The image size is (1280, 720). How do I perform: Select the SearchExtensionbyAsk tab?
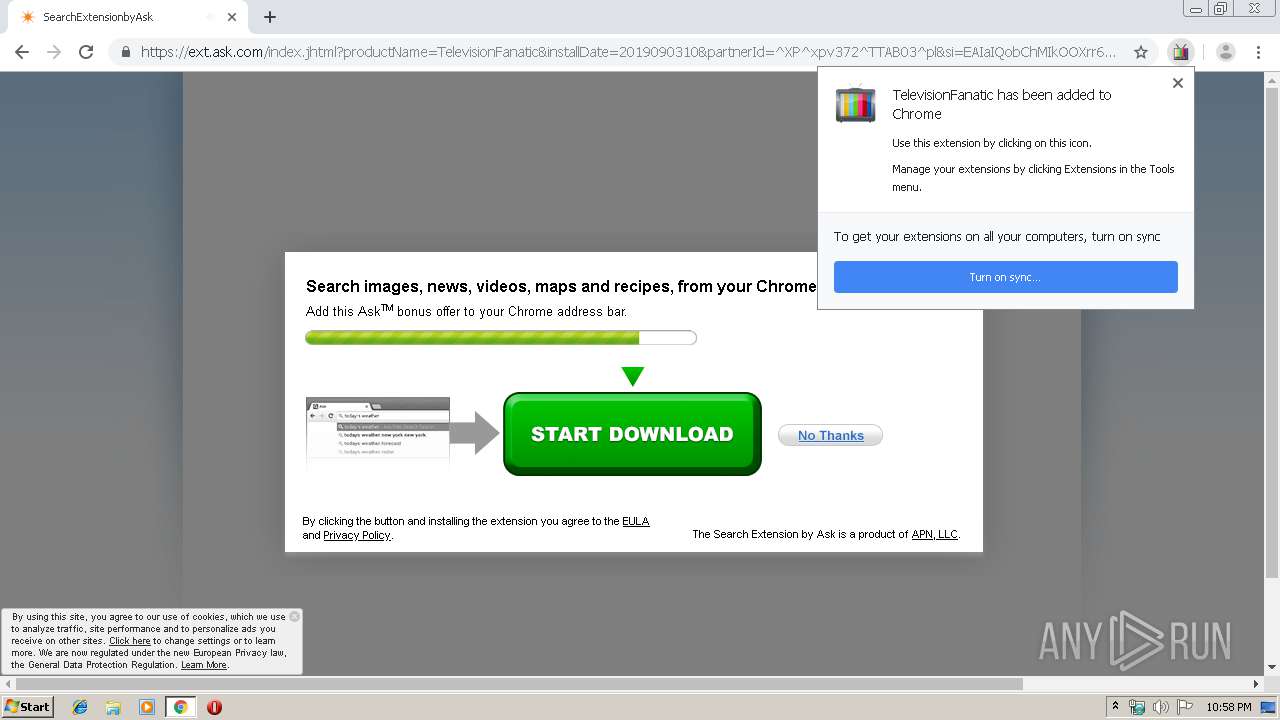click(x=128, y=17)
